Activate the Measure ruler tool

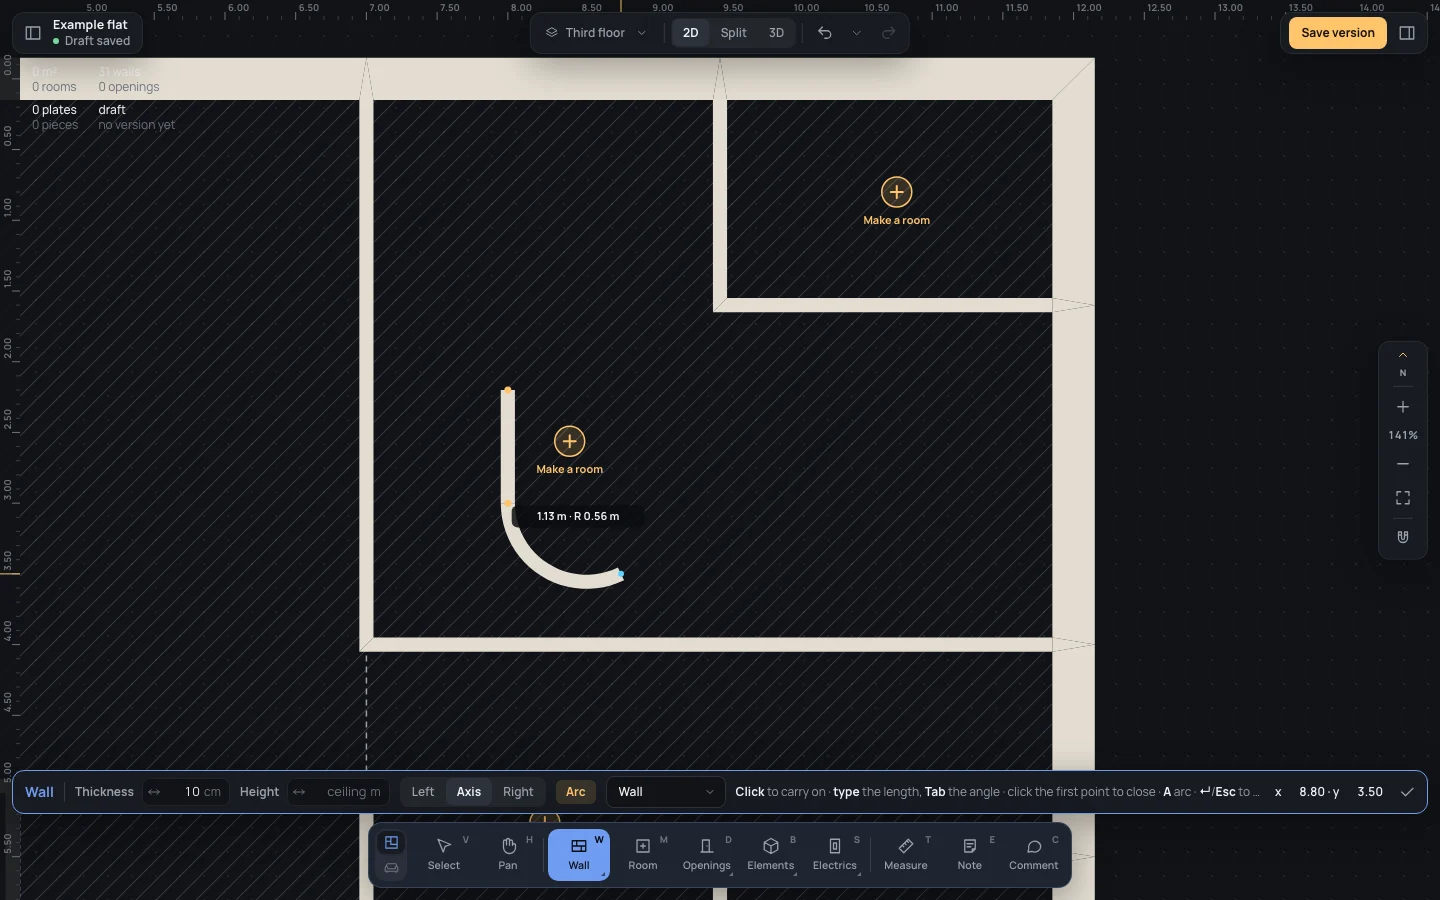pos(906,855)
